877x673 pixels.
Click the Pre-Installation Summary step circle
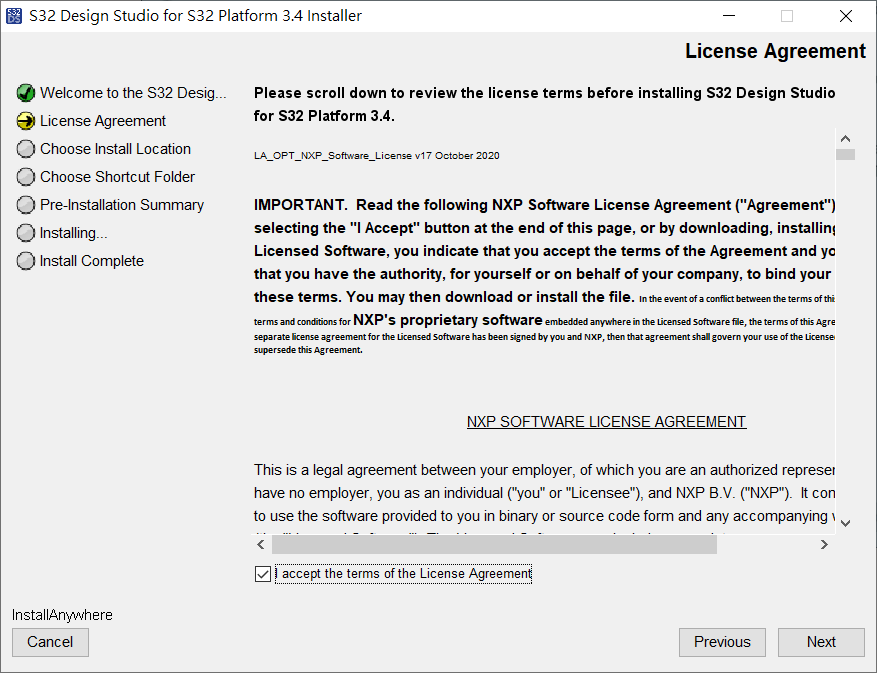(x=26, y=205)
